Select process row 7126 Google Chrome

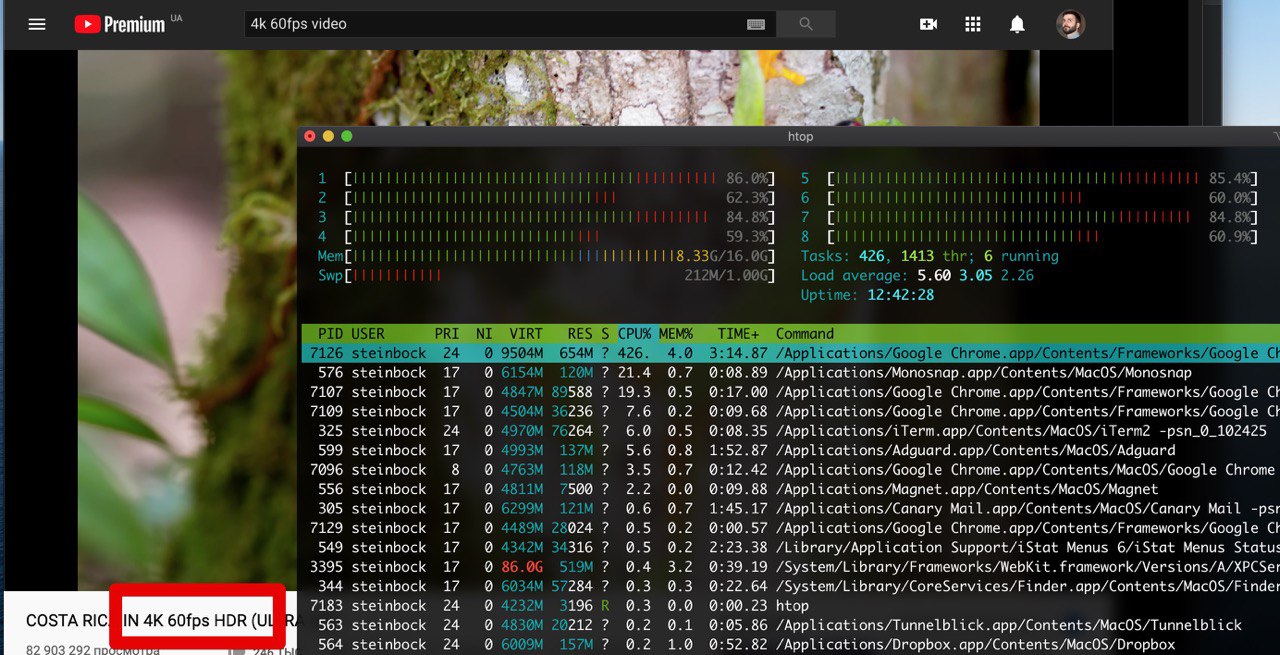[790, 353]
